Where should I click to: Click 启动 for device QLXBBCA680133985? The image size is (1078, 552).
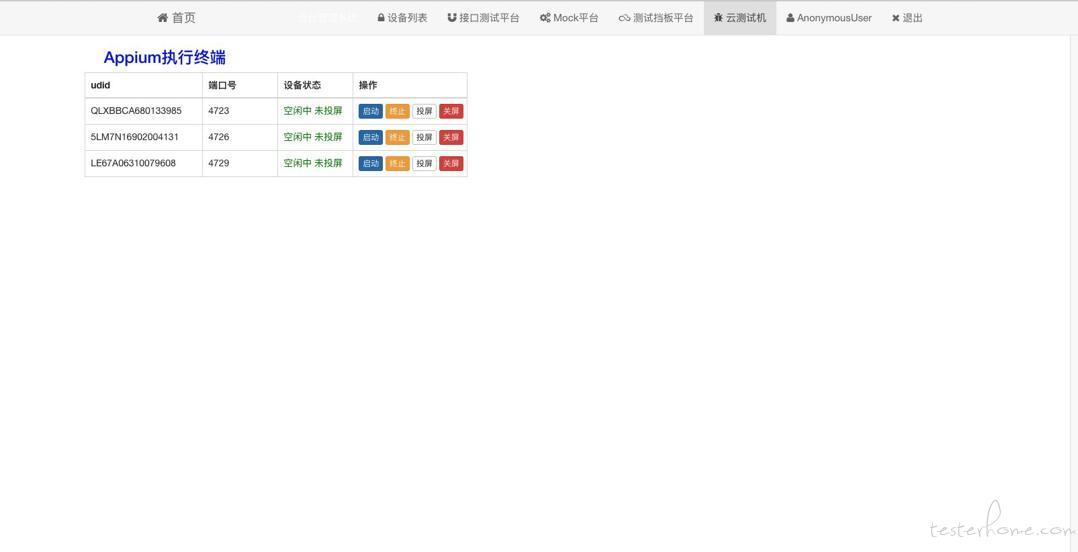(371, 111)
